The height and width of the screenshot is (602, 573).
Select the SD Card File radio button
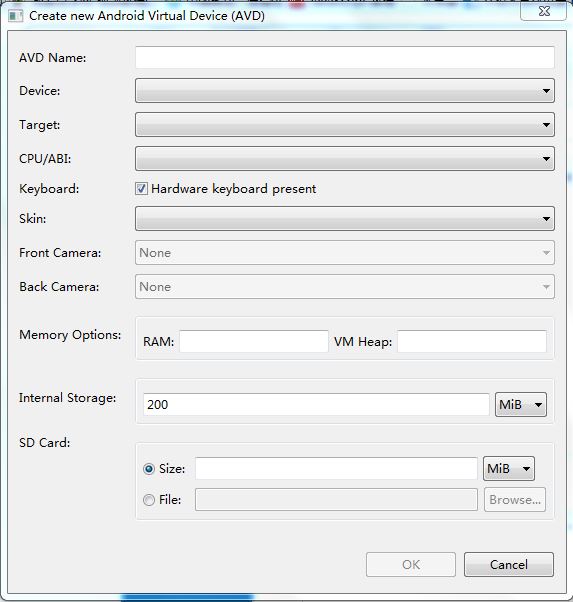[x=149, y=500]
